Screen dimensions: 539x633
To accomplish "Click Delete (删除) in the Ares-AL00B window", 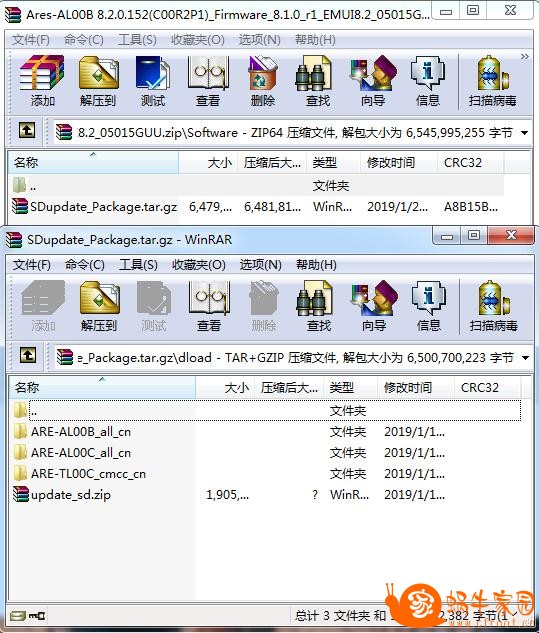I will point(263,82).
